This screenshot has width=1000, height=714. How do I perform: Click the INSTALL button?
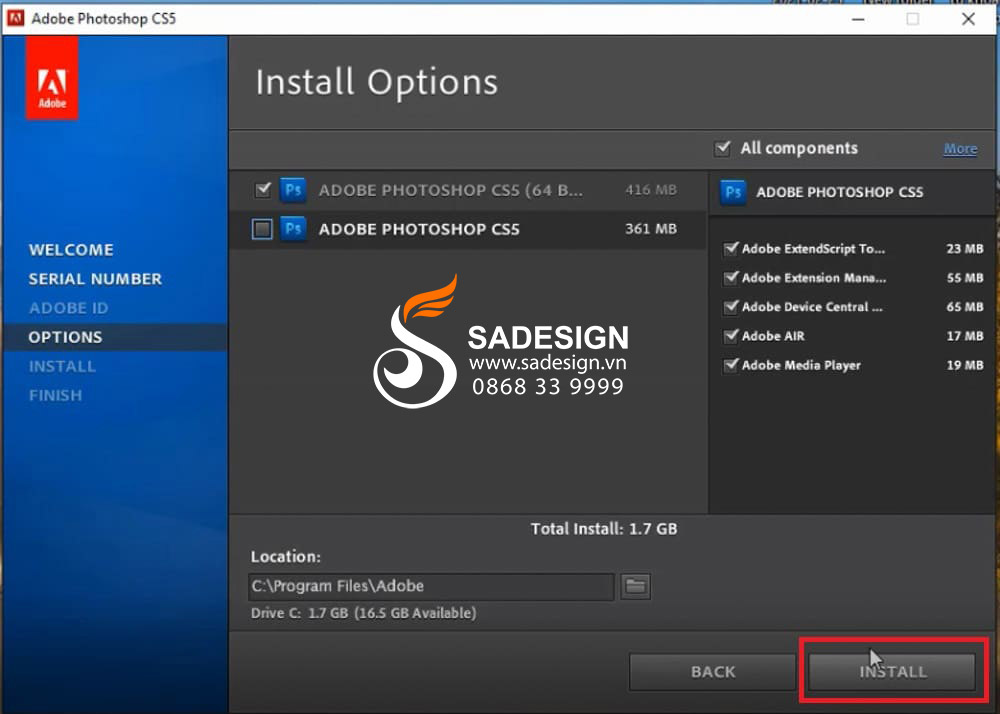click(892, 672)
